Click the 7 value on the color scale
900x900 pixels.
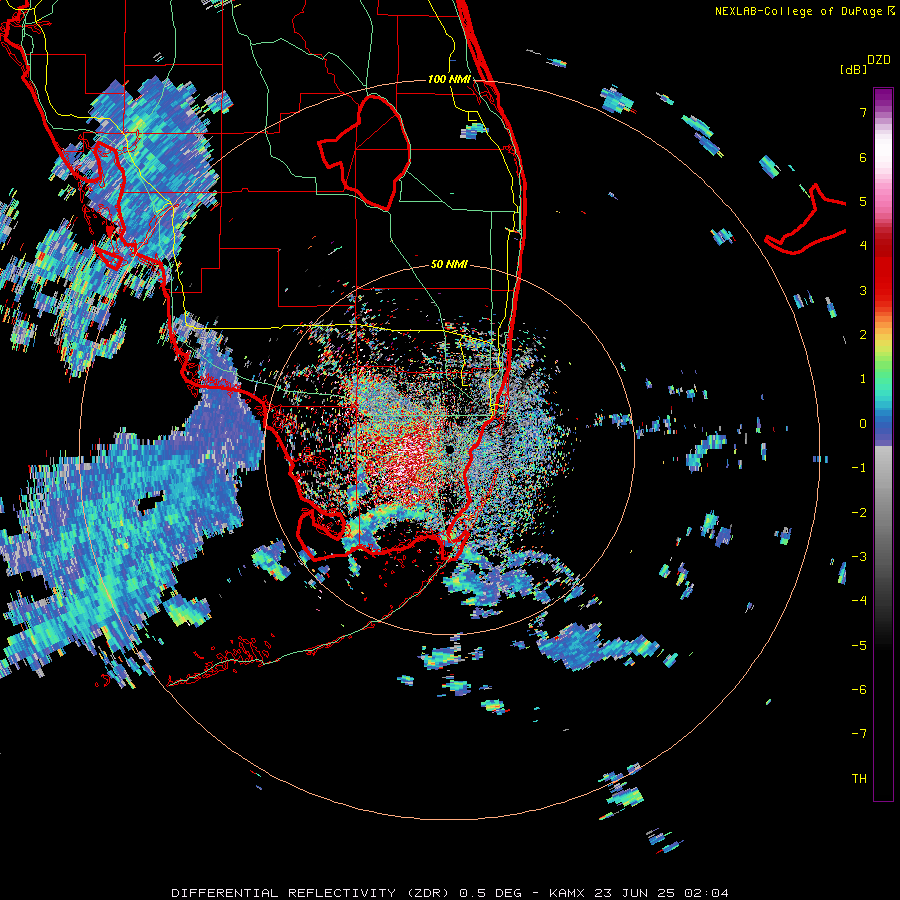pos(863,112)
